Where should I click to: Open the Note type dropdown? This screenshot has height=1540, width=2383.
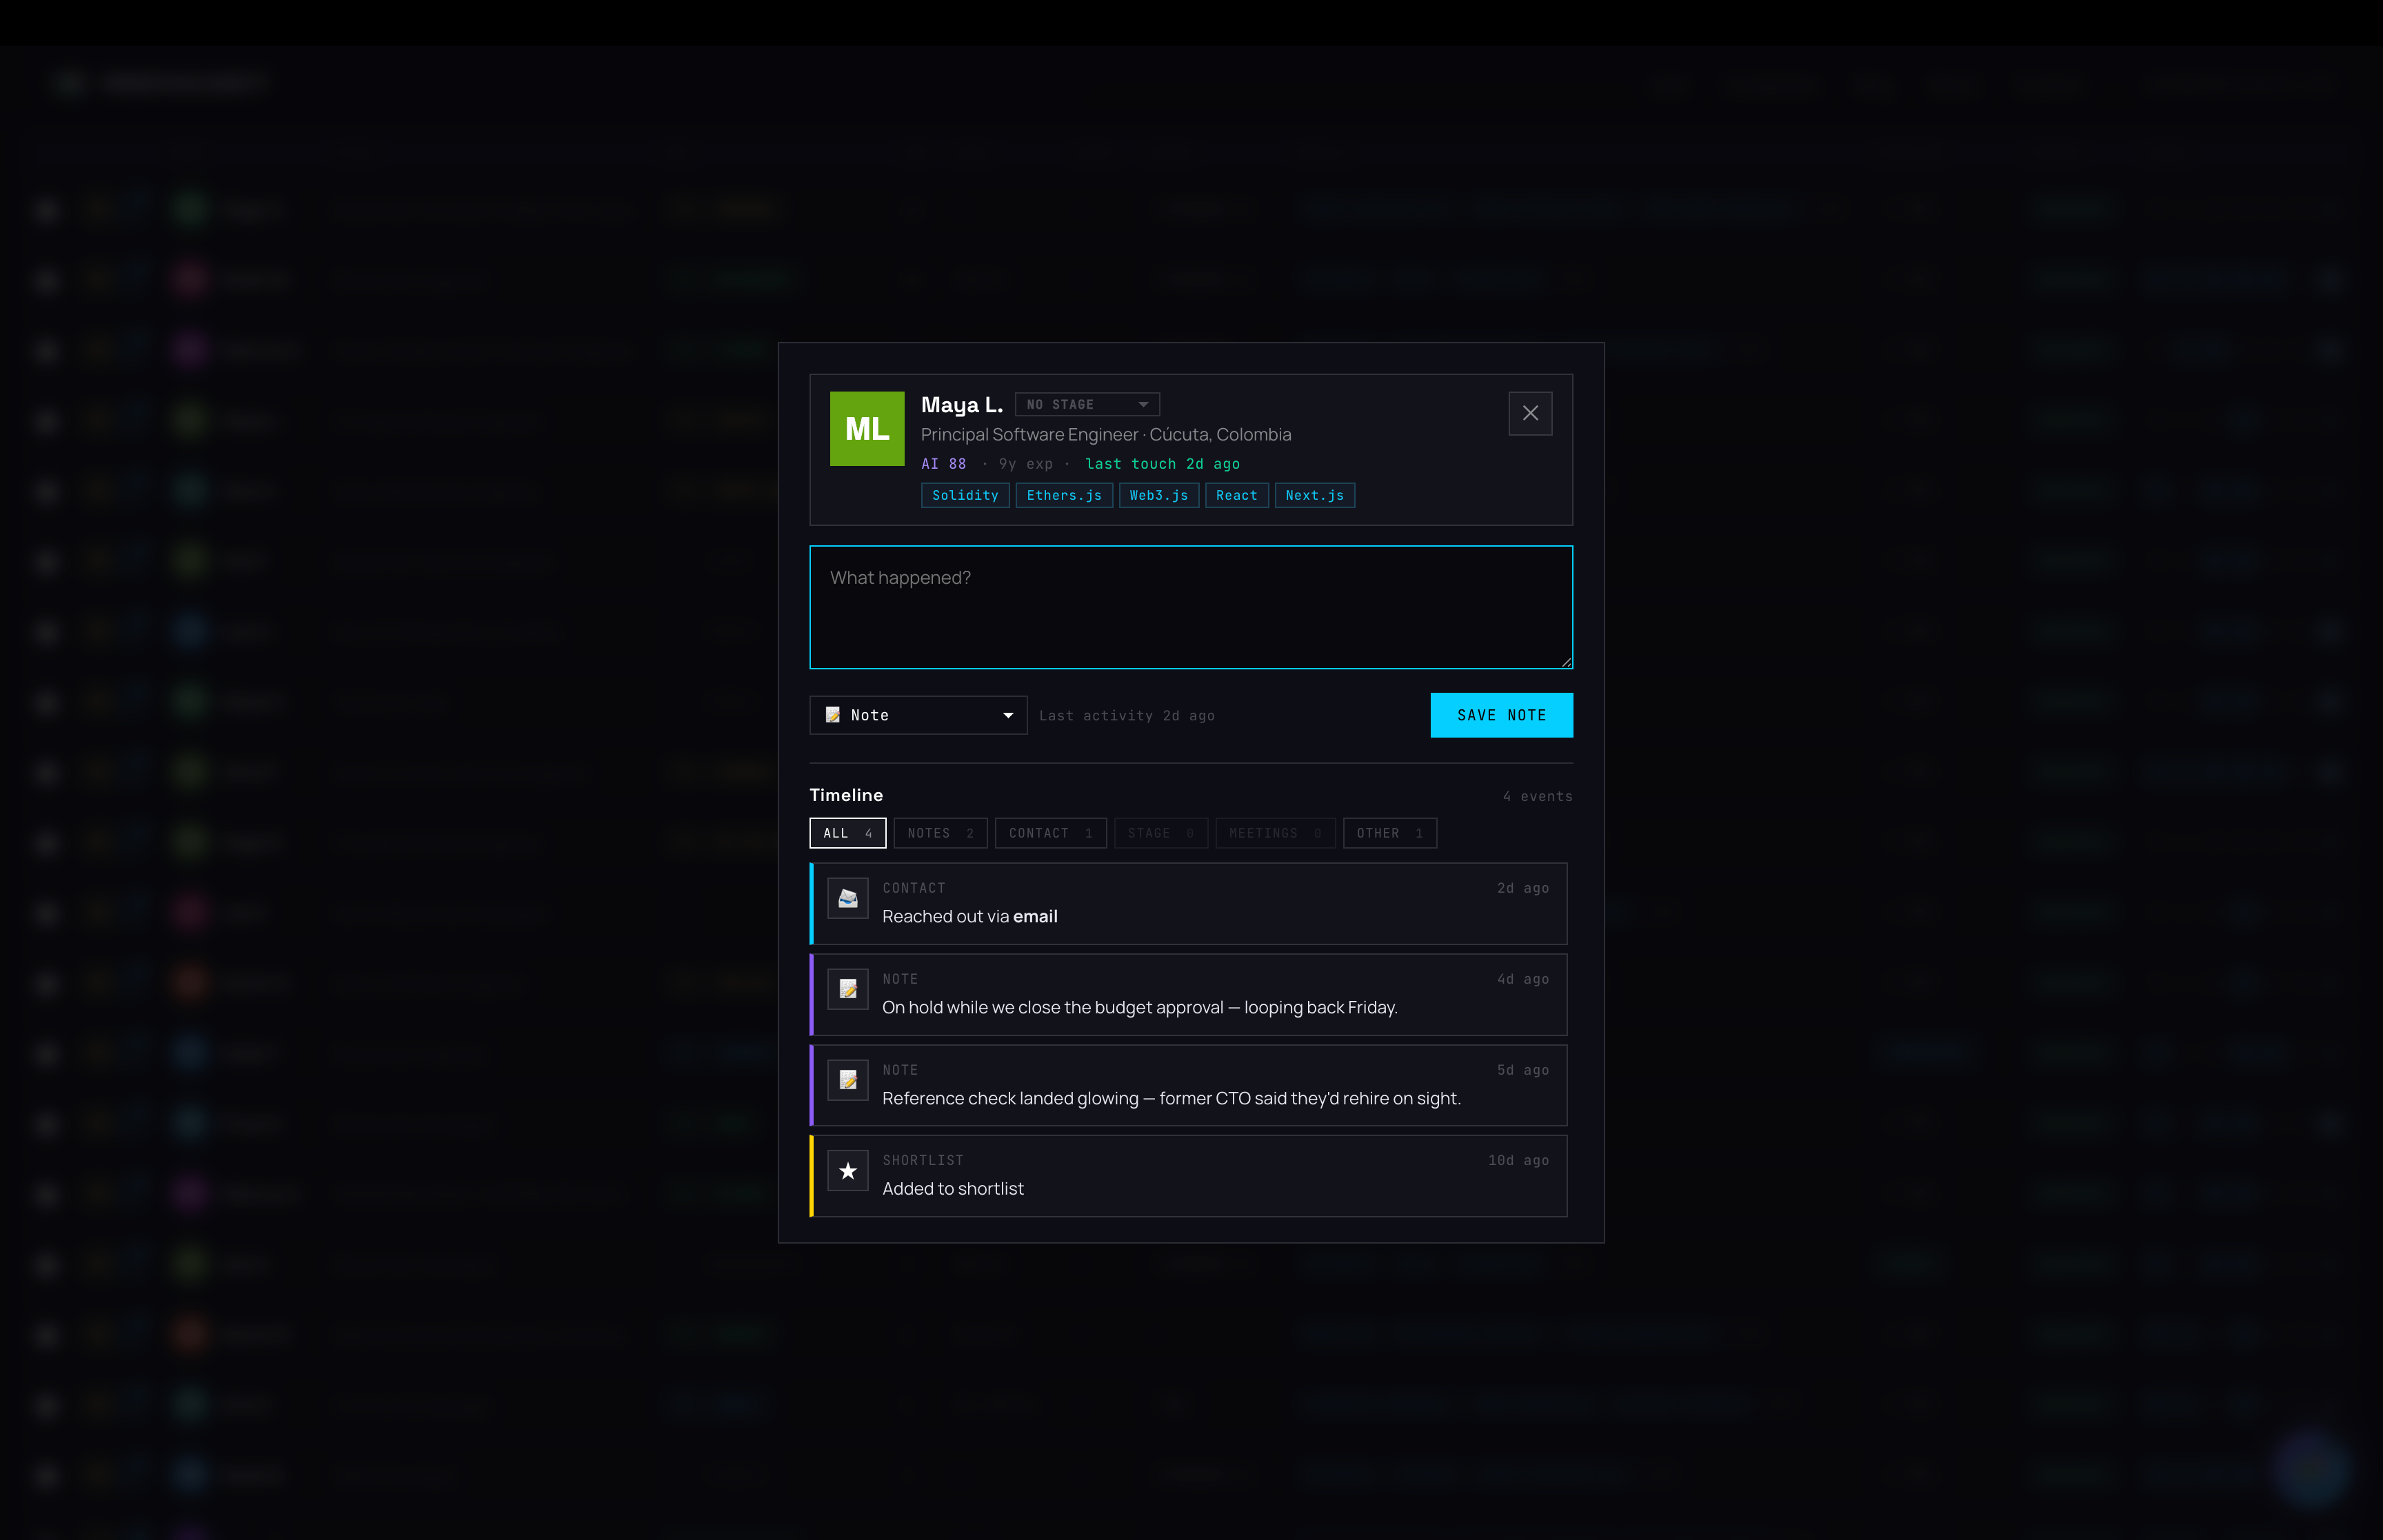(918, 715)
